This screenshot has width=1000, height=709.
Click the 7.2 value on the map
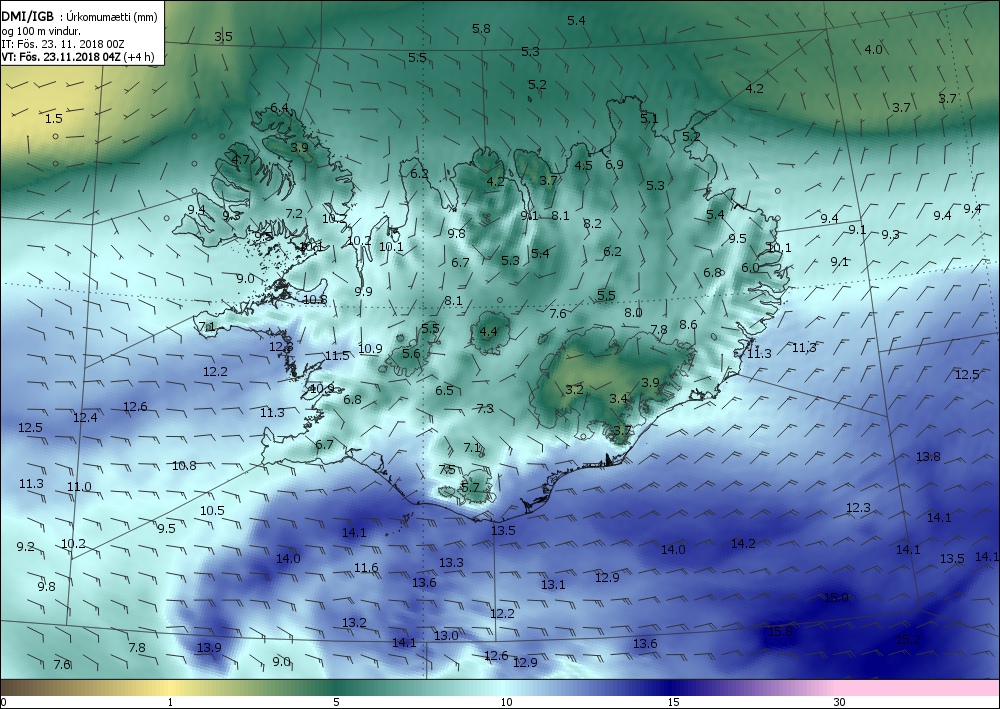[x=294, y=214]
